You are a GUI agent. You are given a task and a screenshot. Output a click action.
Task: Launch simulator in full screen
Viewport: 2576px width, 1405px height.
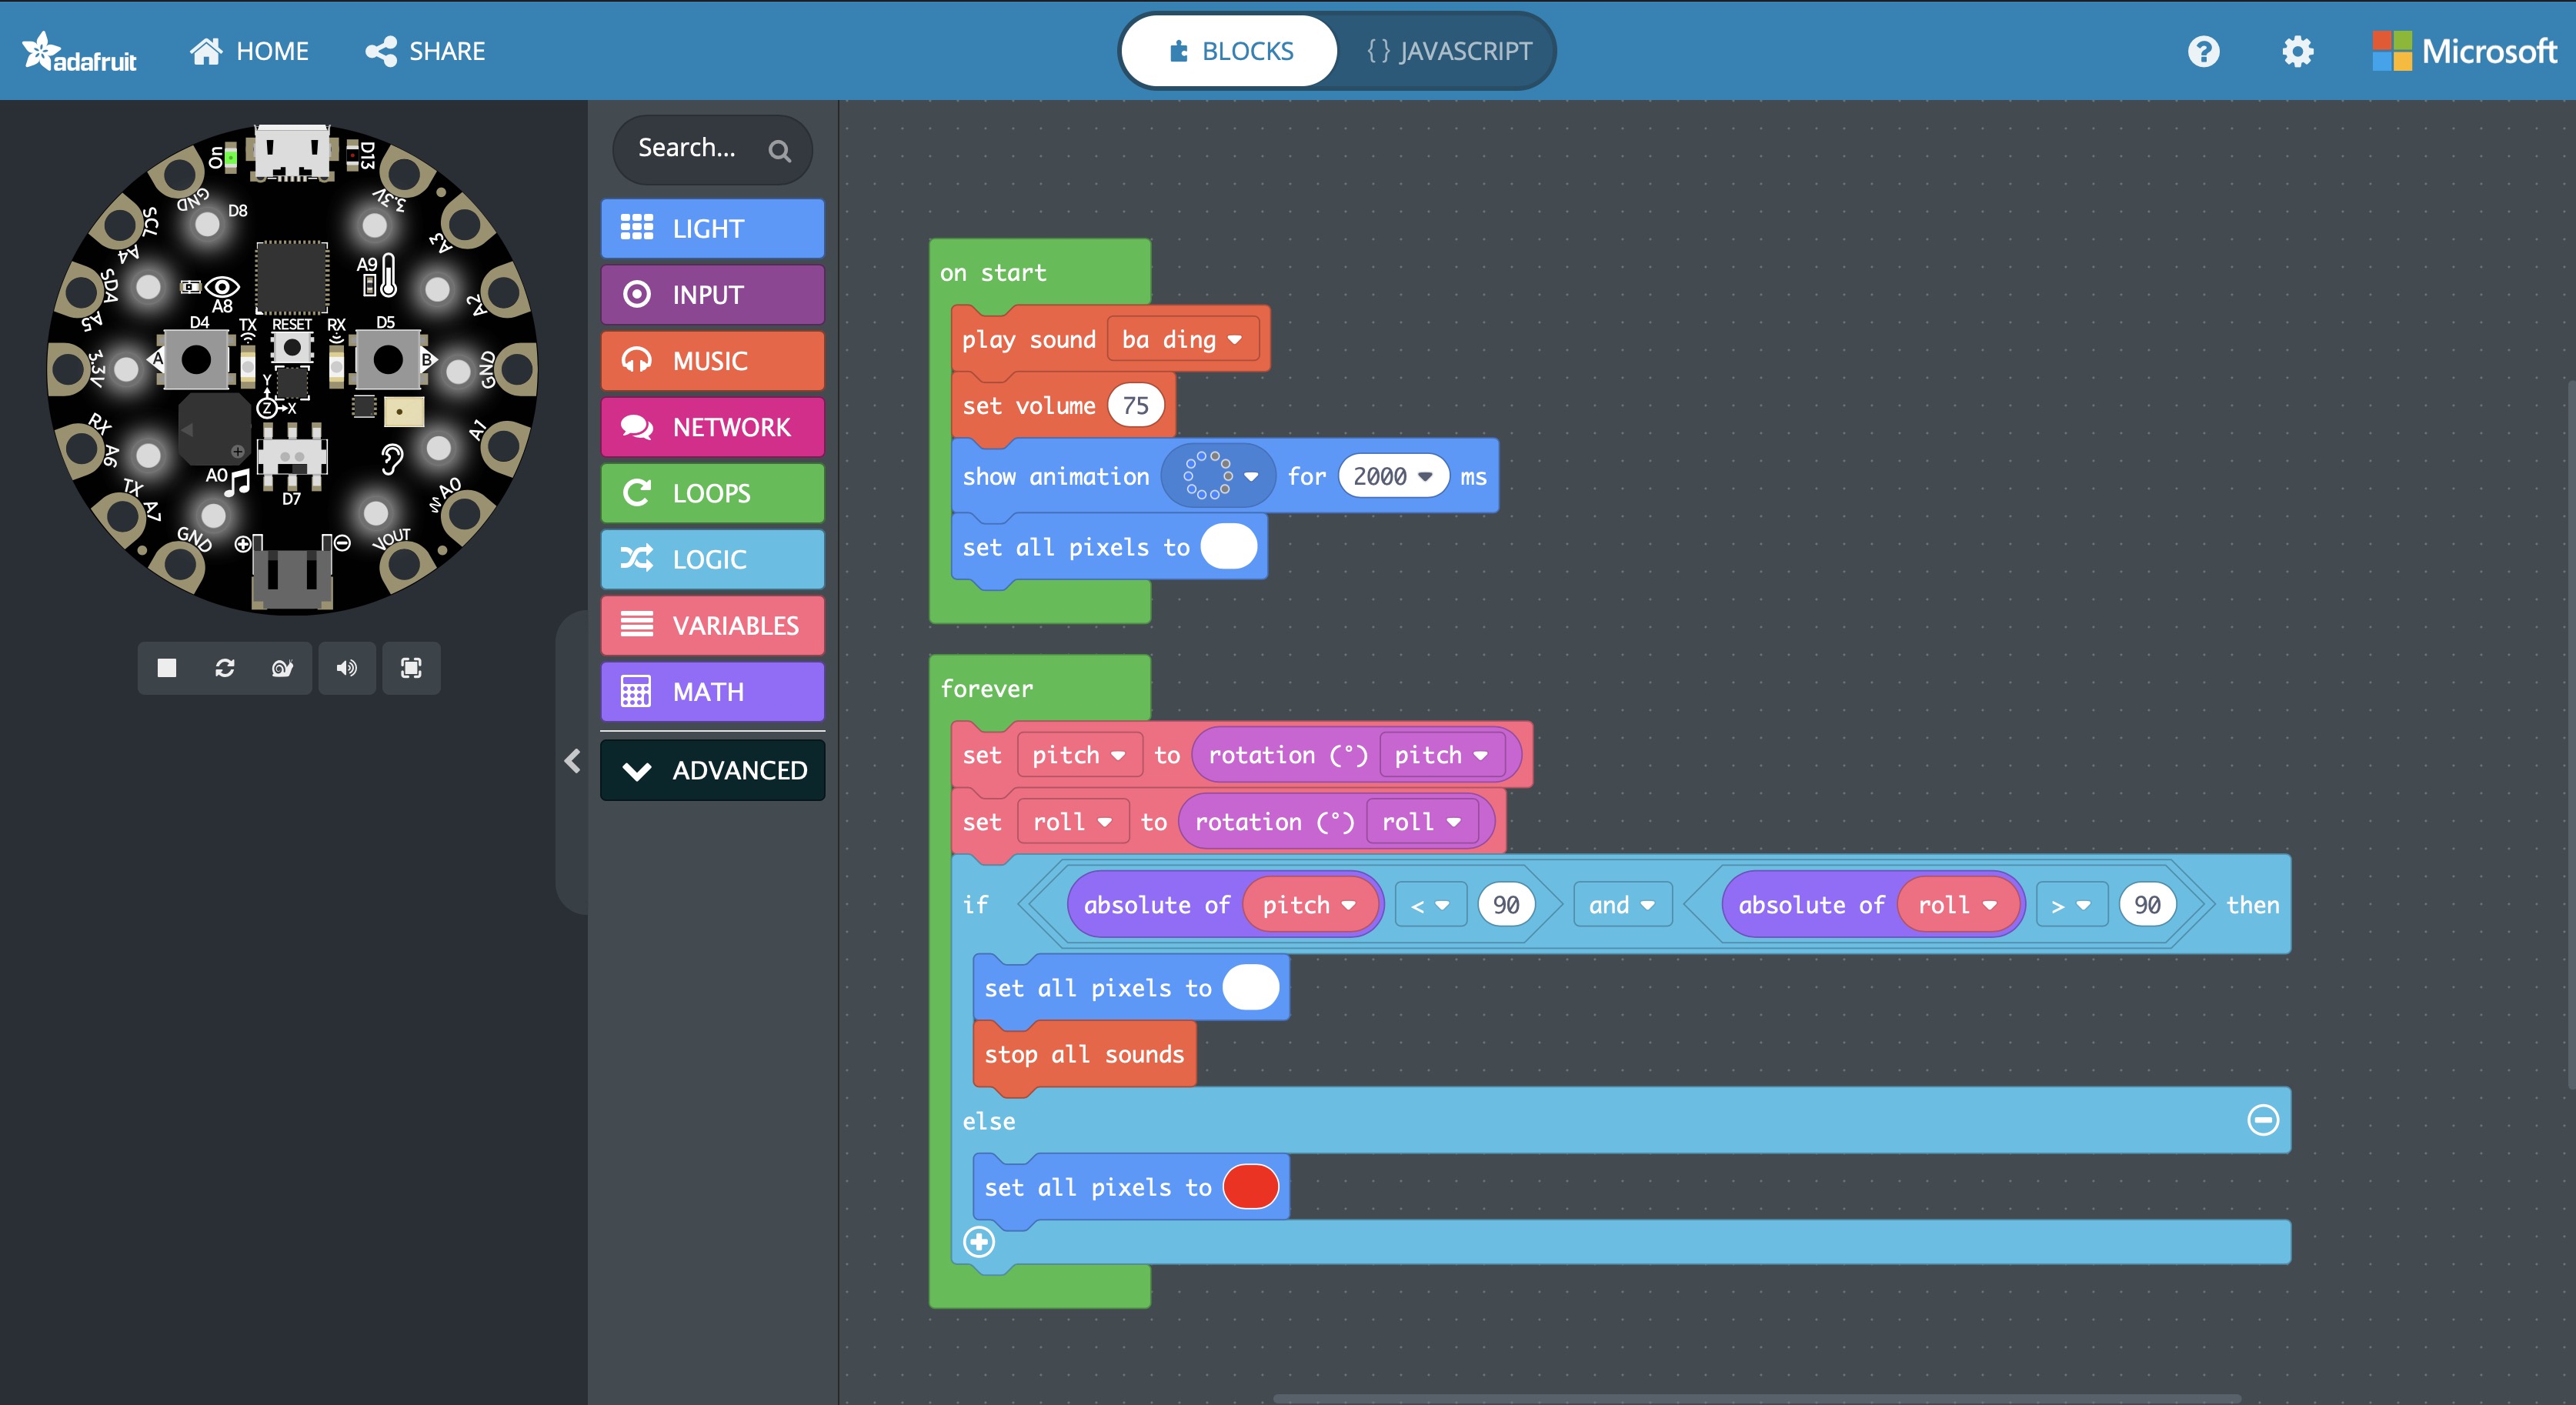pyautogui.click(x=411, y=668)
